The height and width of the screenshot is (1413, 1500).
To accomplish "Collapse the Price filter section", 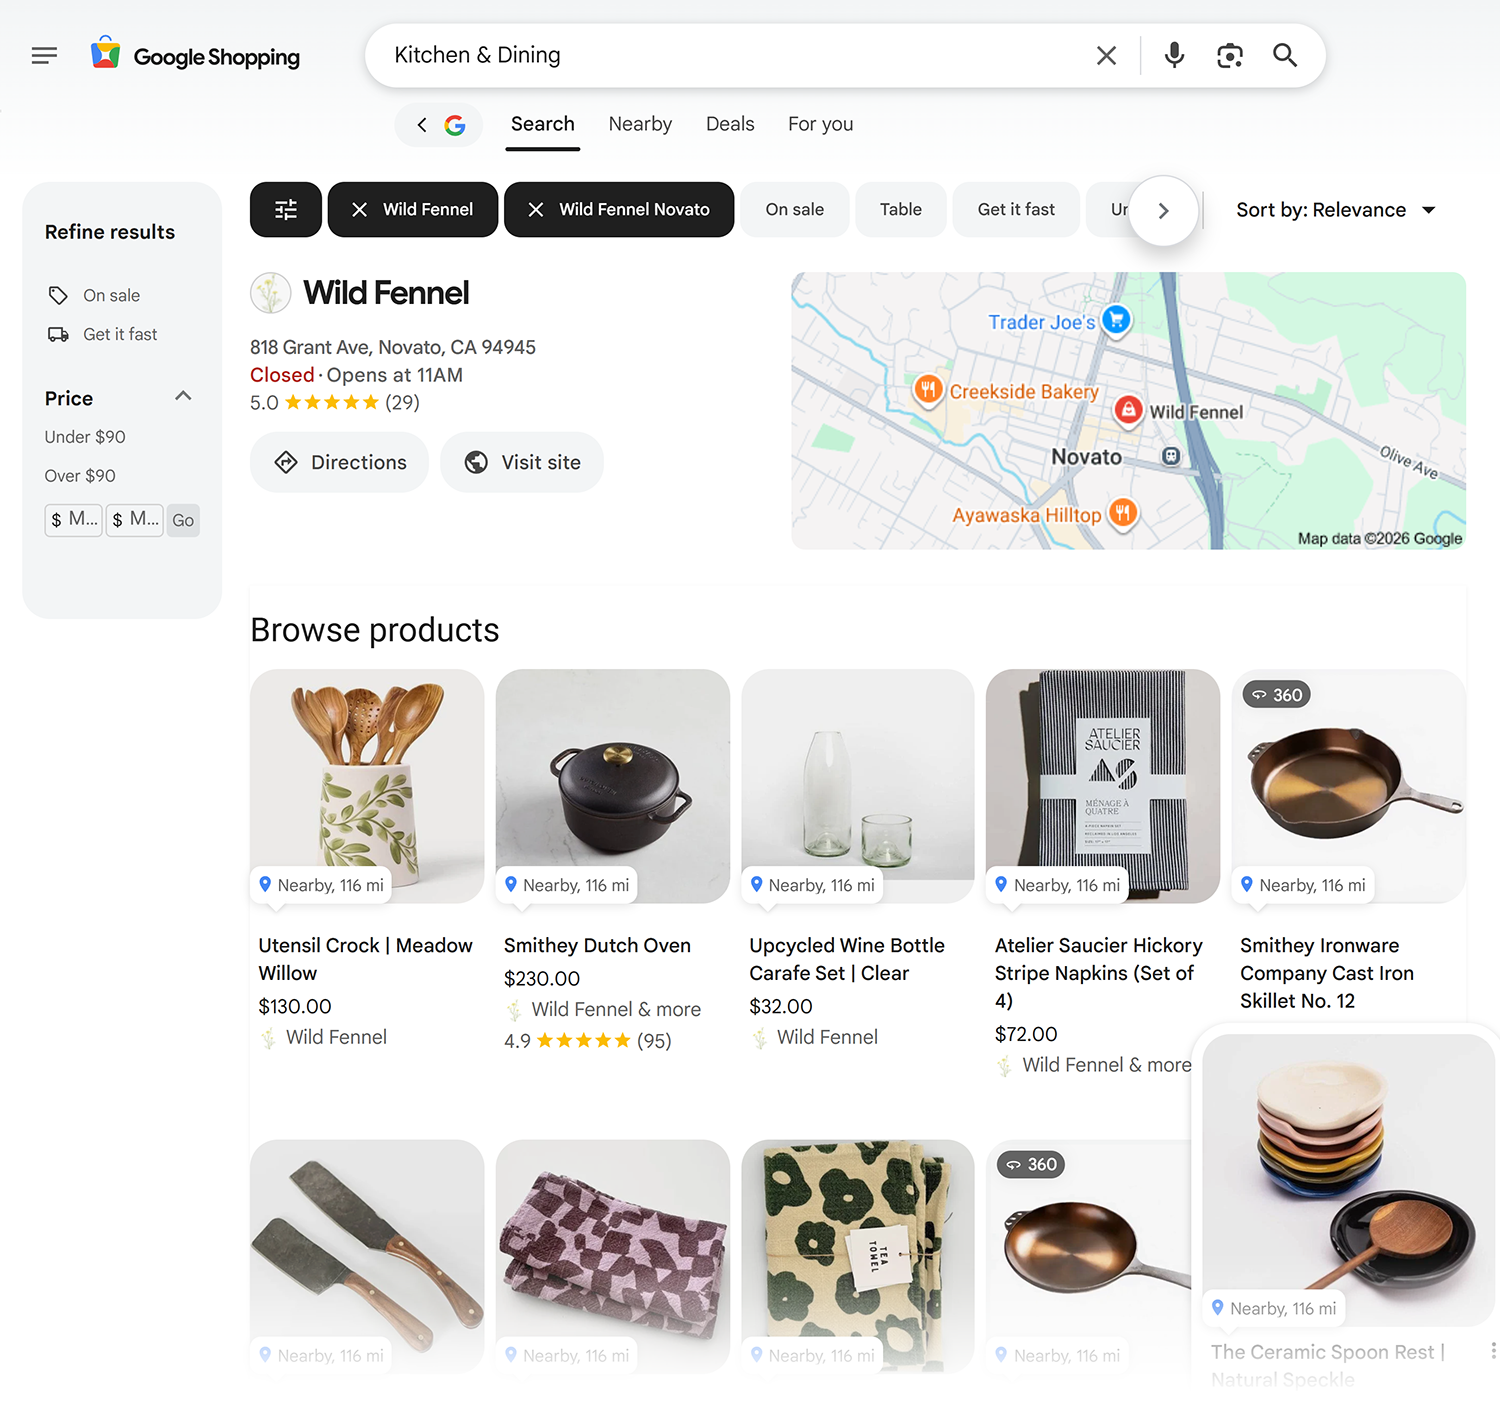I will [x=183, y=397].
